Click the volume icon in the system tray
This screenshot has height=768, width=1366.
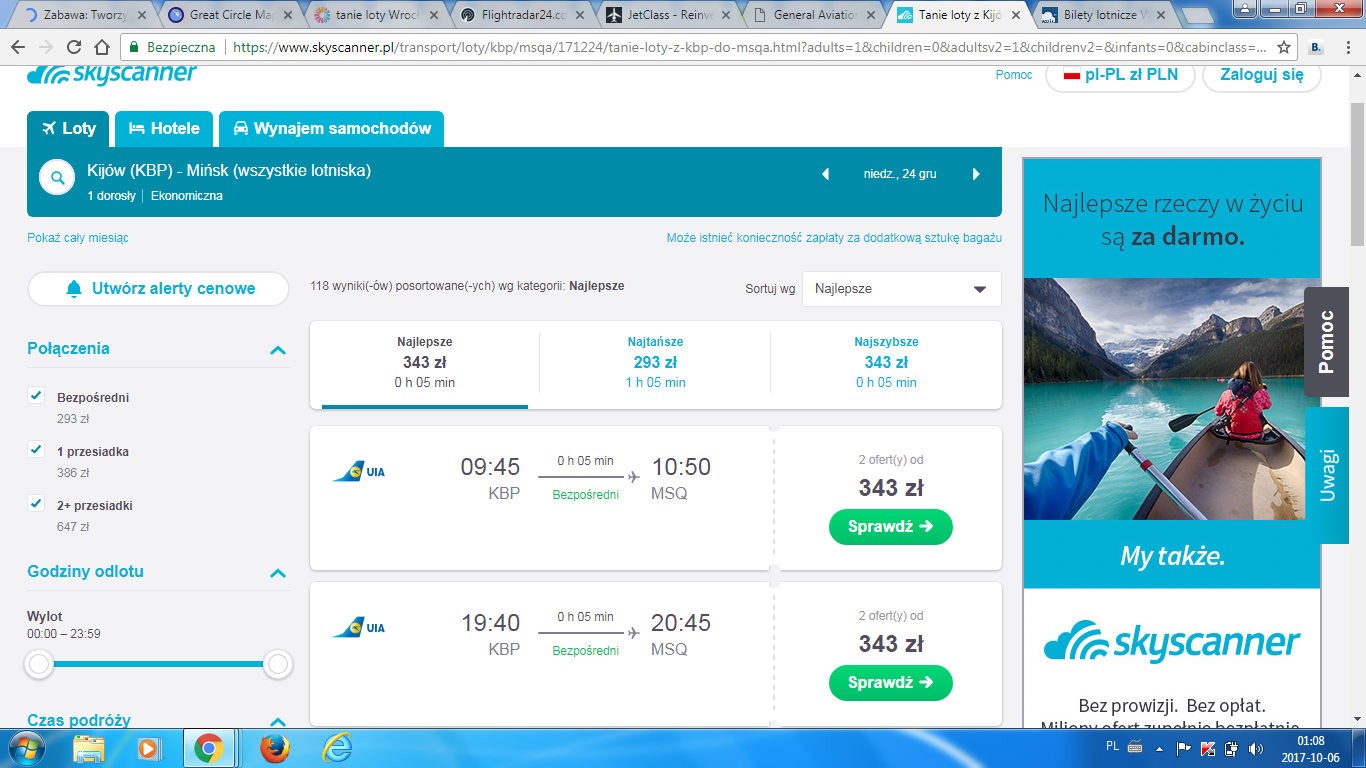[x=1255, y=748]
